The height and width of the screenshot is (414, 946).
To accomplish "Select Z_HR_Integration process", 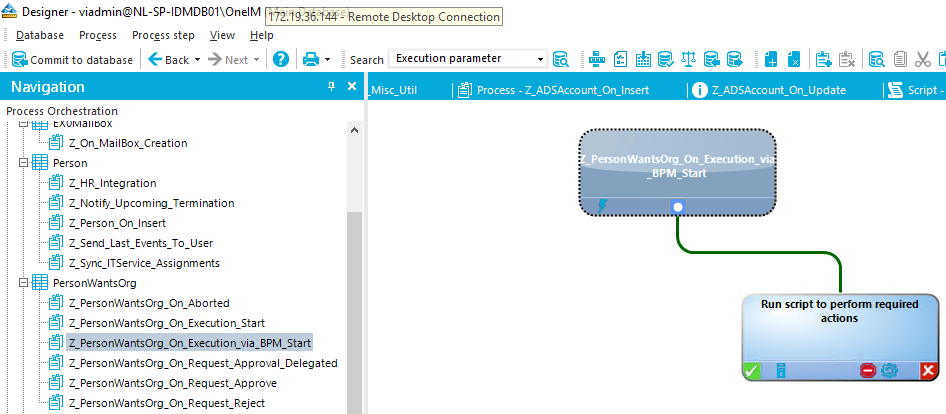I will 113,183.
